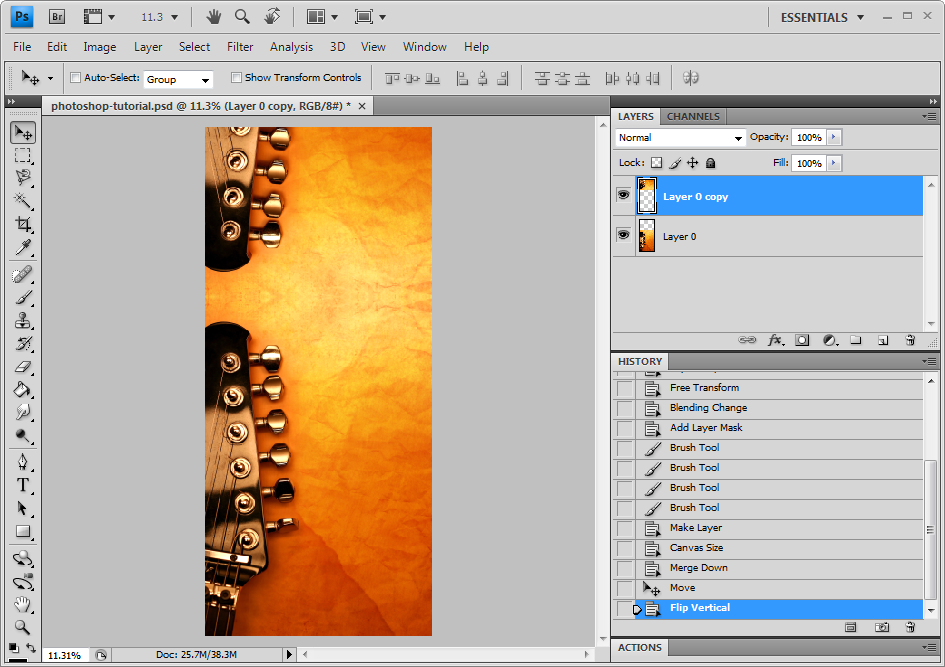Switch to the Channels tab
This screenshot has height=667, width=945.
point(693,116)
